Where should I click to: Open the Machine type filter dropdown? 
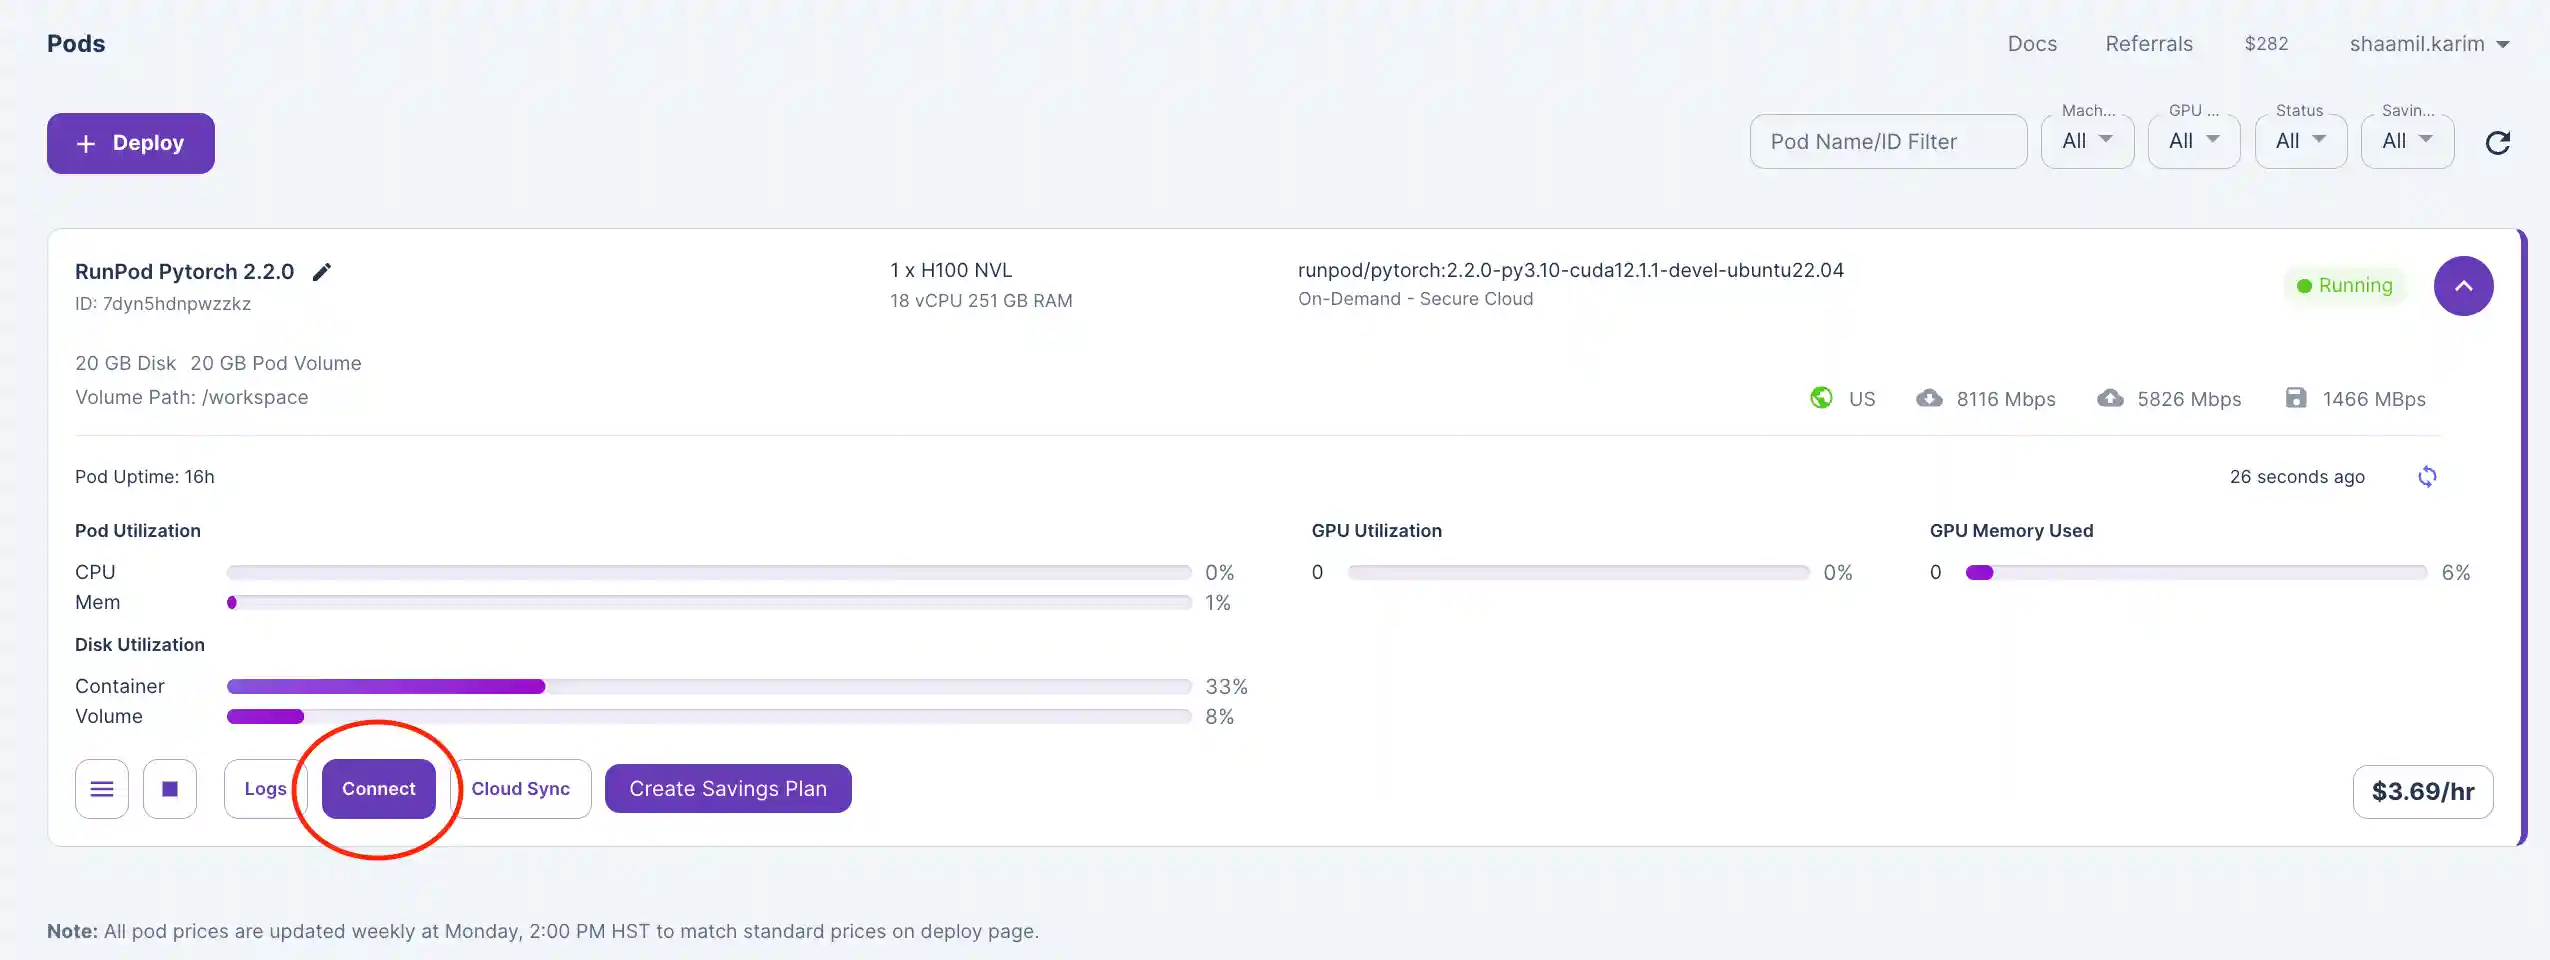pos(2087,142)
